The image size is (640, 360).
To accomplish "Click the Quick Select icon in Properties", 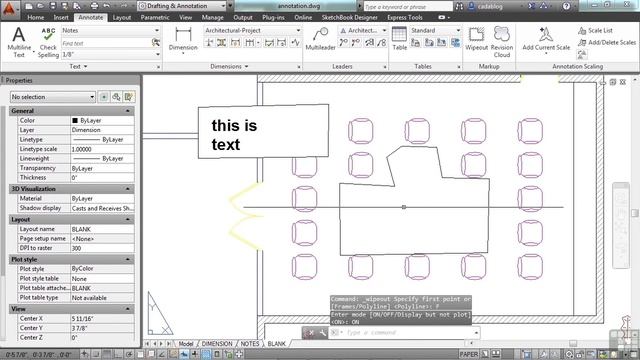I will coord(129,97).
